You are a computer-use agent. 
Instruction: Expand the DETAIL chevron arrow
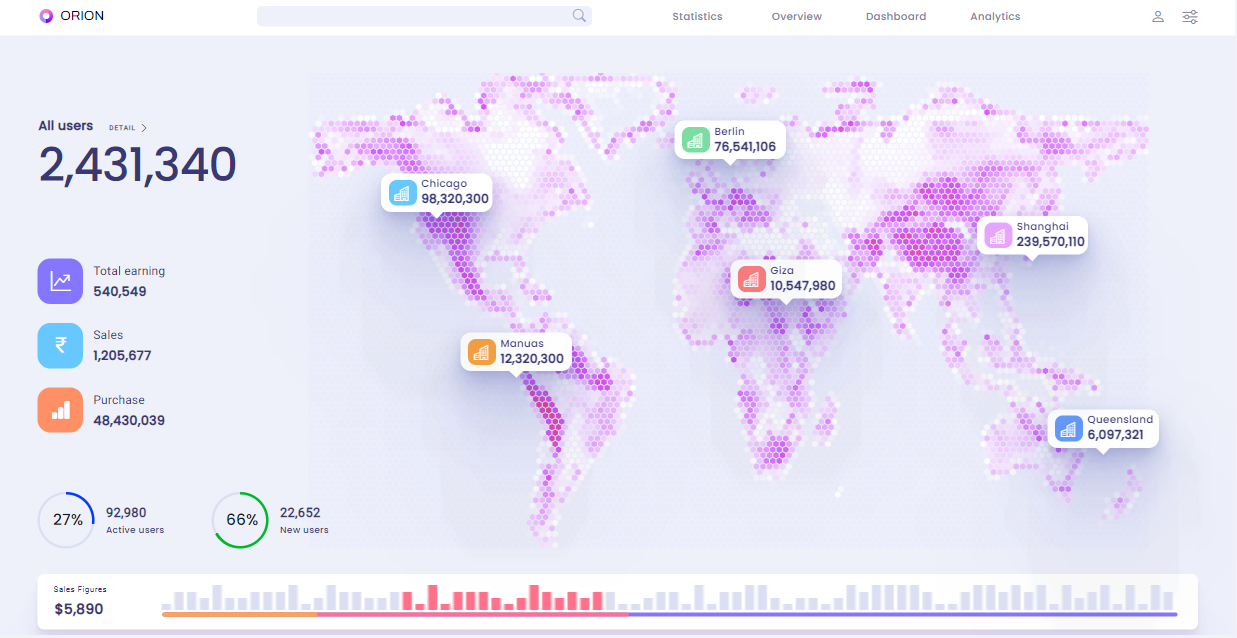(x=143, y=127)
